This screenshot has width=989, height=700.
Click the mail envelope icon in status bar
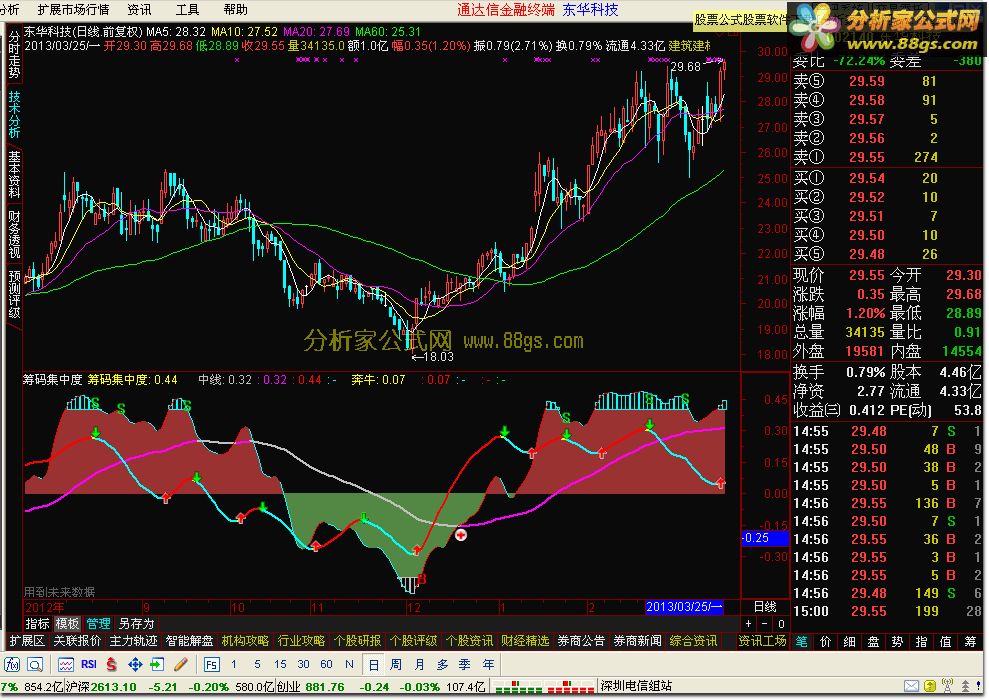tap(911, 686)
